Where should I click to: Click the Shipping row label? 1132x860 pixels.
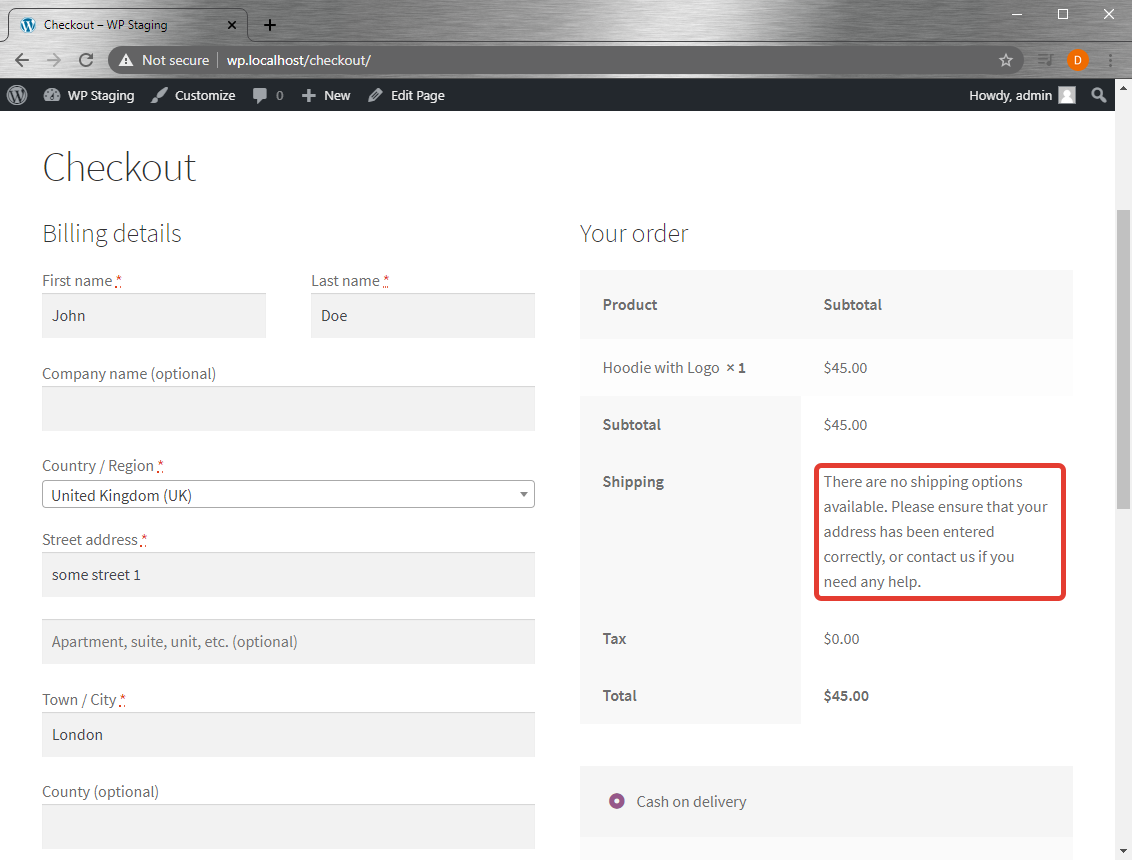[633, 482]
